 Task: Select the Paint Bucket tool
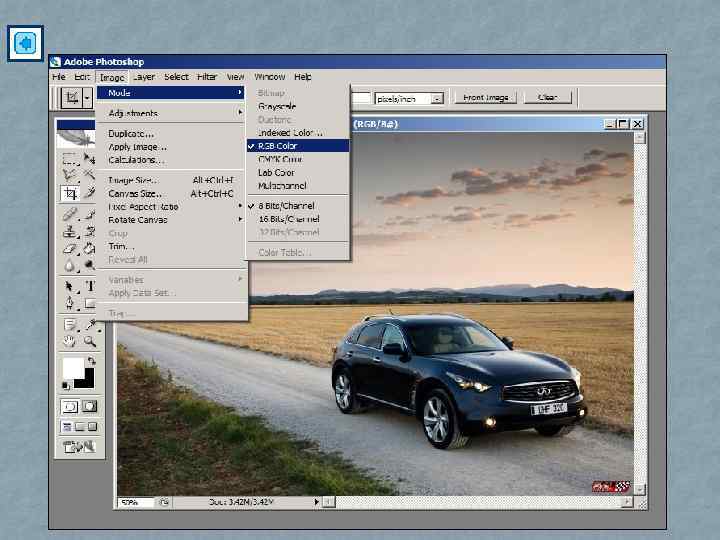tap(89, 248)
